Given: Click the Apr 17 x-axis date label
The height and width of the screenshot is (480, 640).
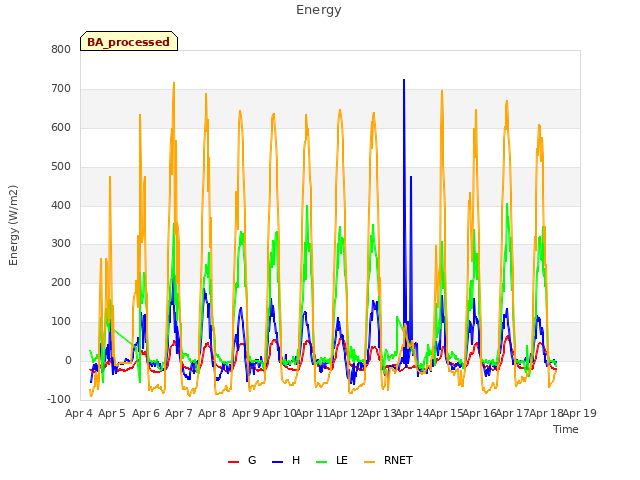Looking at the screenshot, I should coord(513,413).
